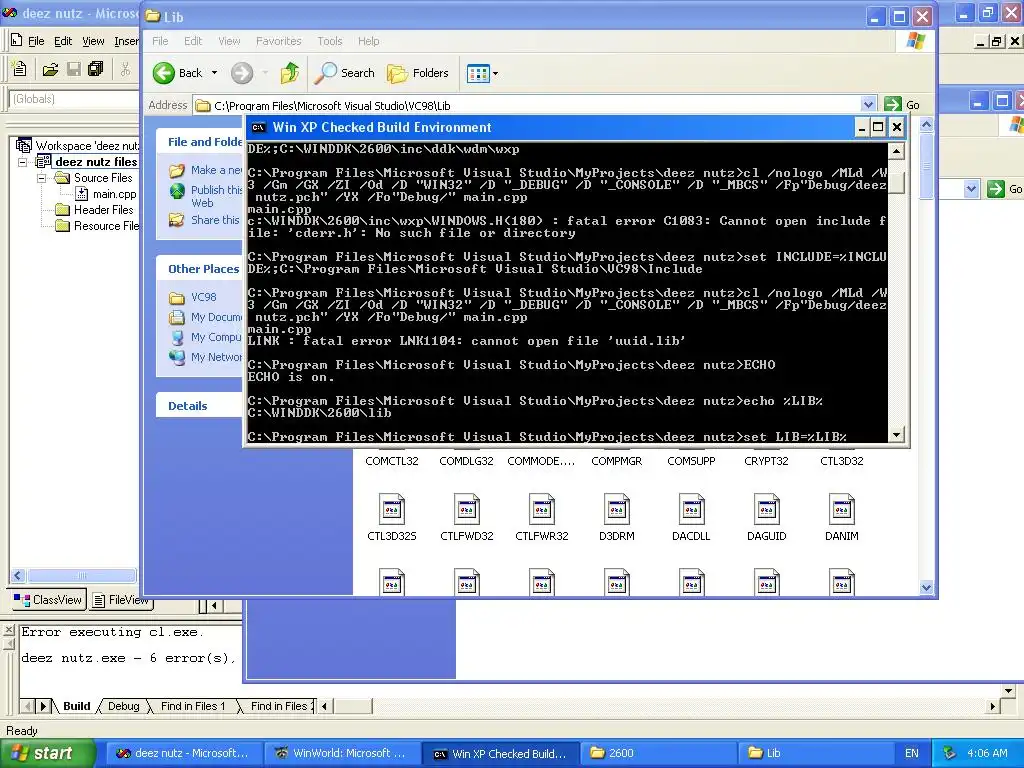Open My Documents under Other Places
Image resolution: width=1024 pixels, height=768 pixels.
[x=216, y=317]
